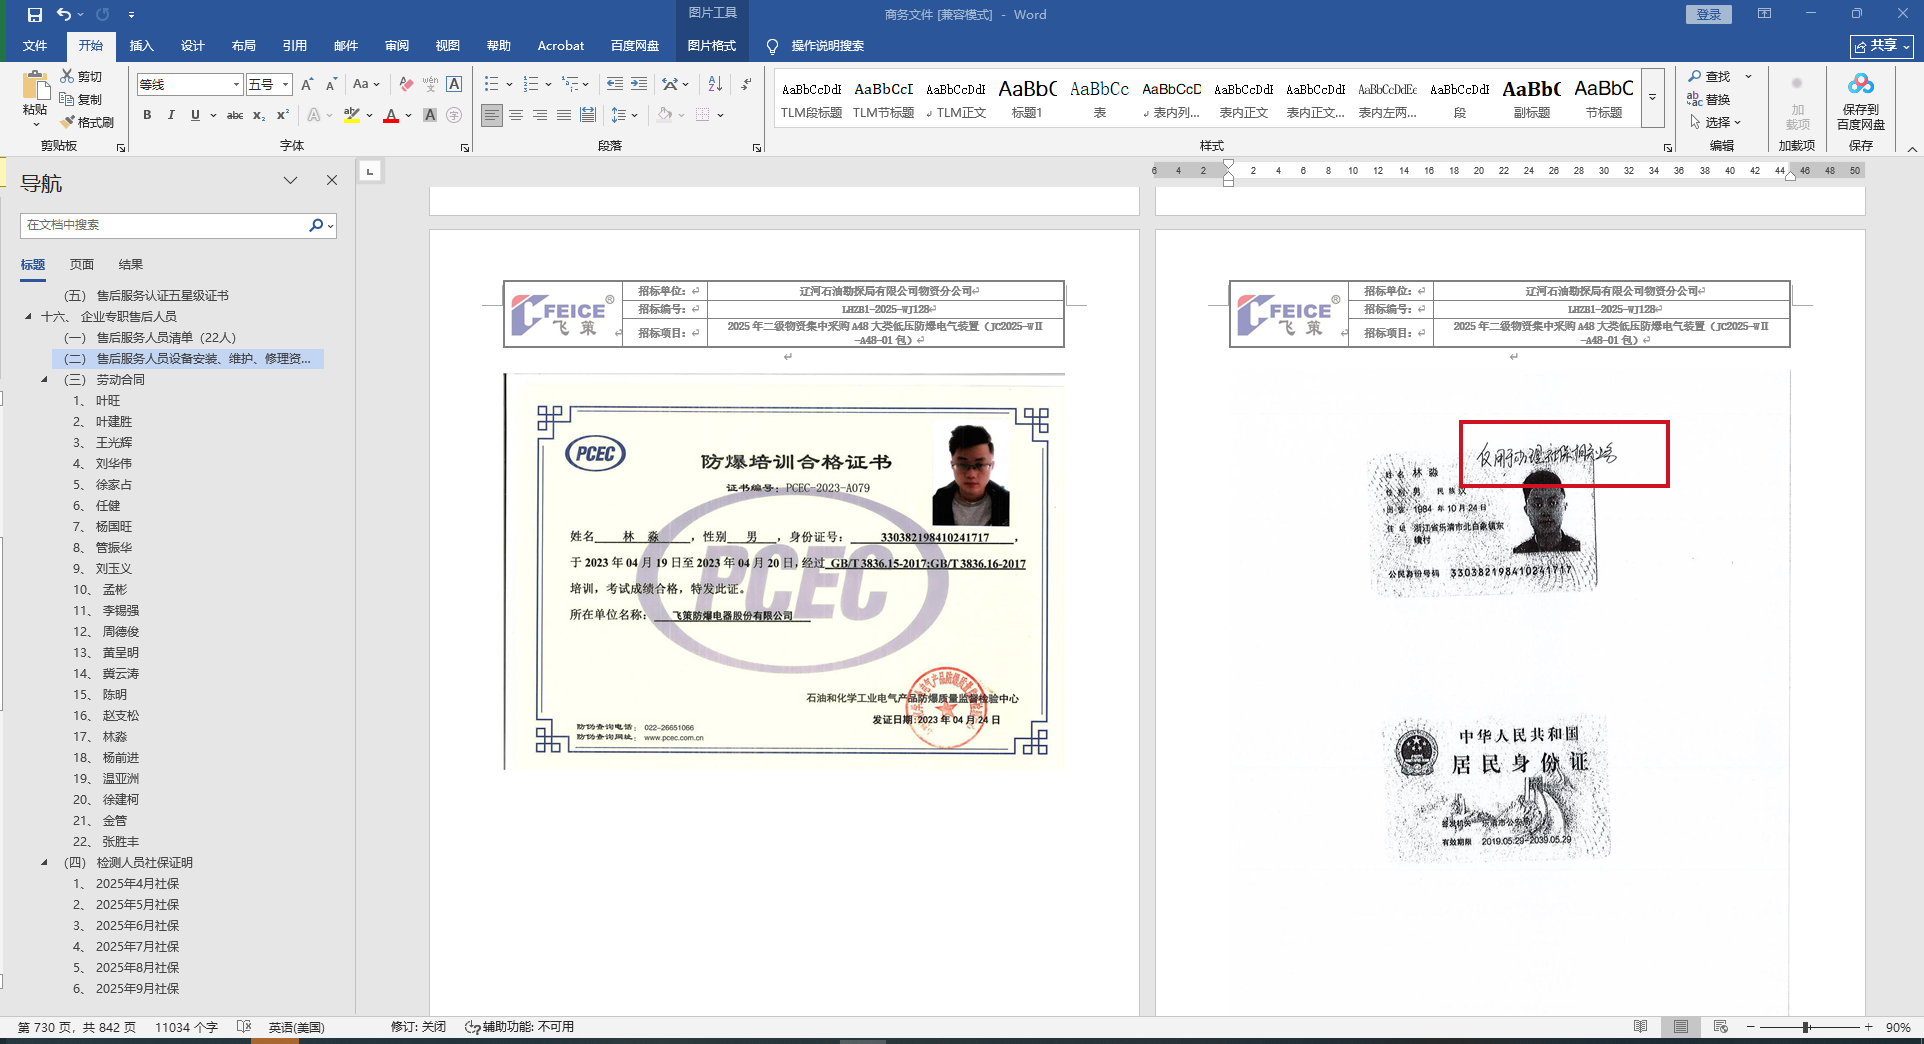Apply the character border icon
The image size is (1924, 1044).
[454, 84]
